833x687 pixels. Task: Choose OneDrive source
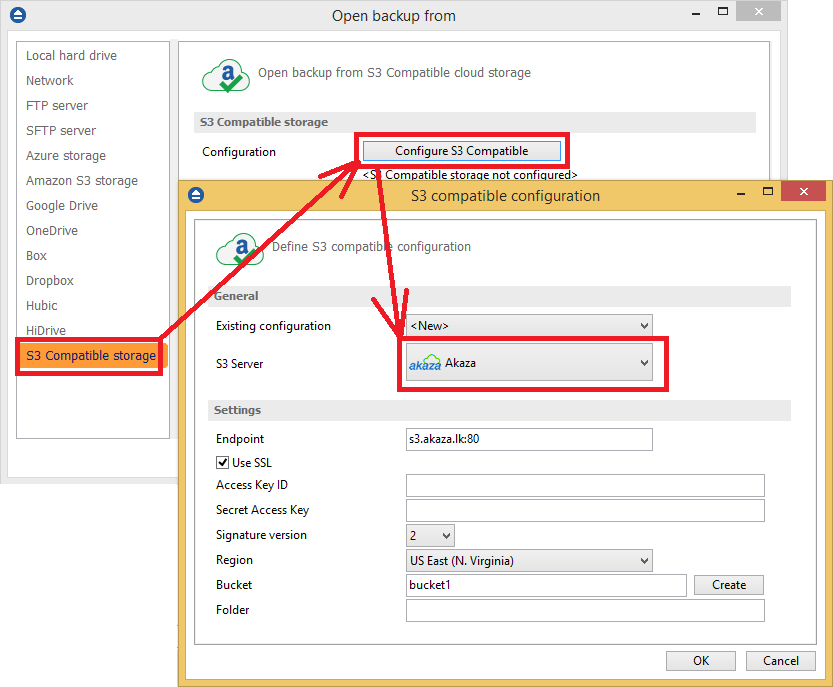(52, 231)
